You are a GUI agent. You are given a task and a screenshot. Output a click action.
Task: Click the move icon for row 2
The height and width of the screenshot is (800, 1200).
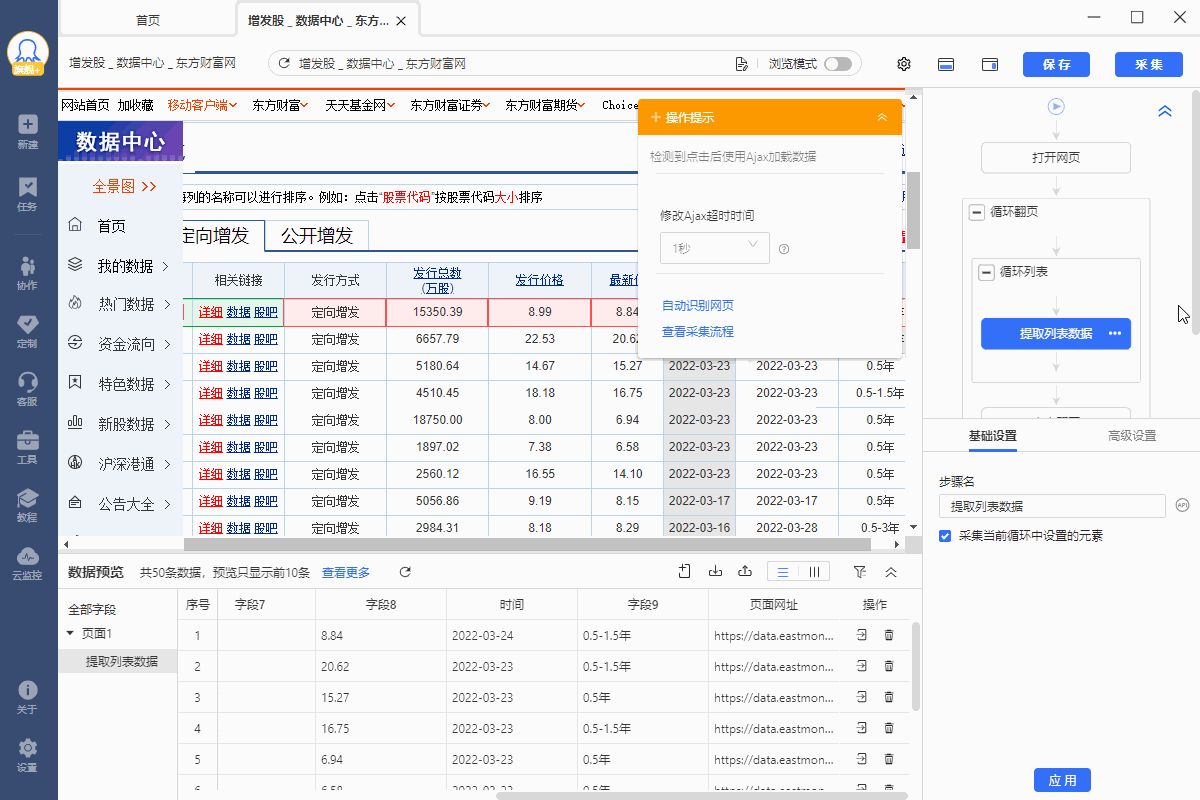[x=861, y=666]
